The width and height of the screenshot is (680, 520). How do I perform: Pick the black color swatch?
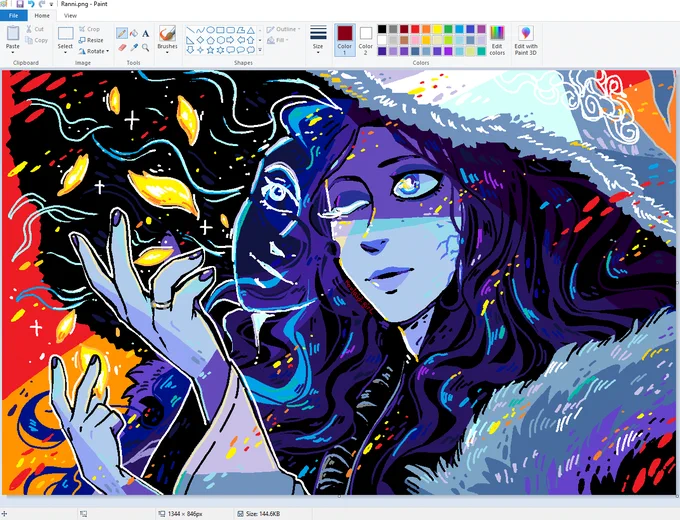pyautogui.click(x=382, y=29)
